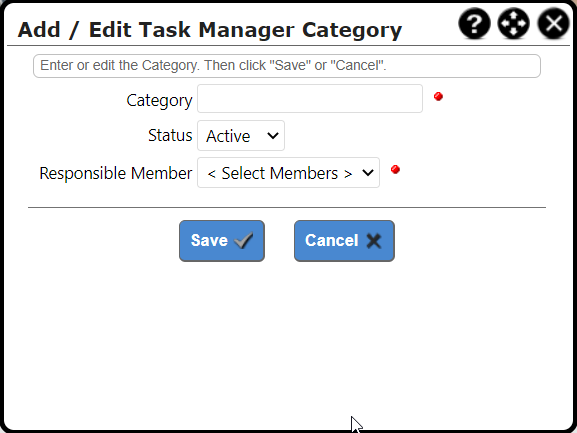This screenshot has height=433, width=577.
Task: Click the X icon on Cancel
Action: (x=374, y=241)
